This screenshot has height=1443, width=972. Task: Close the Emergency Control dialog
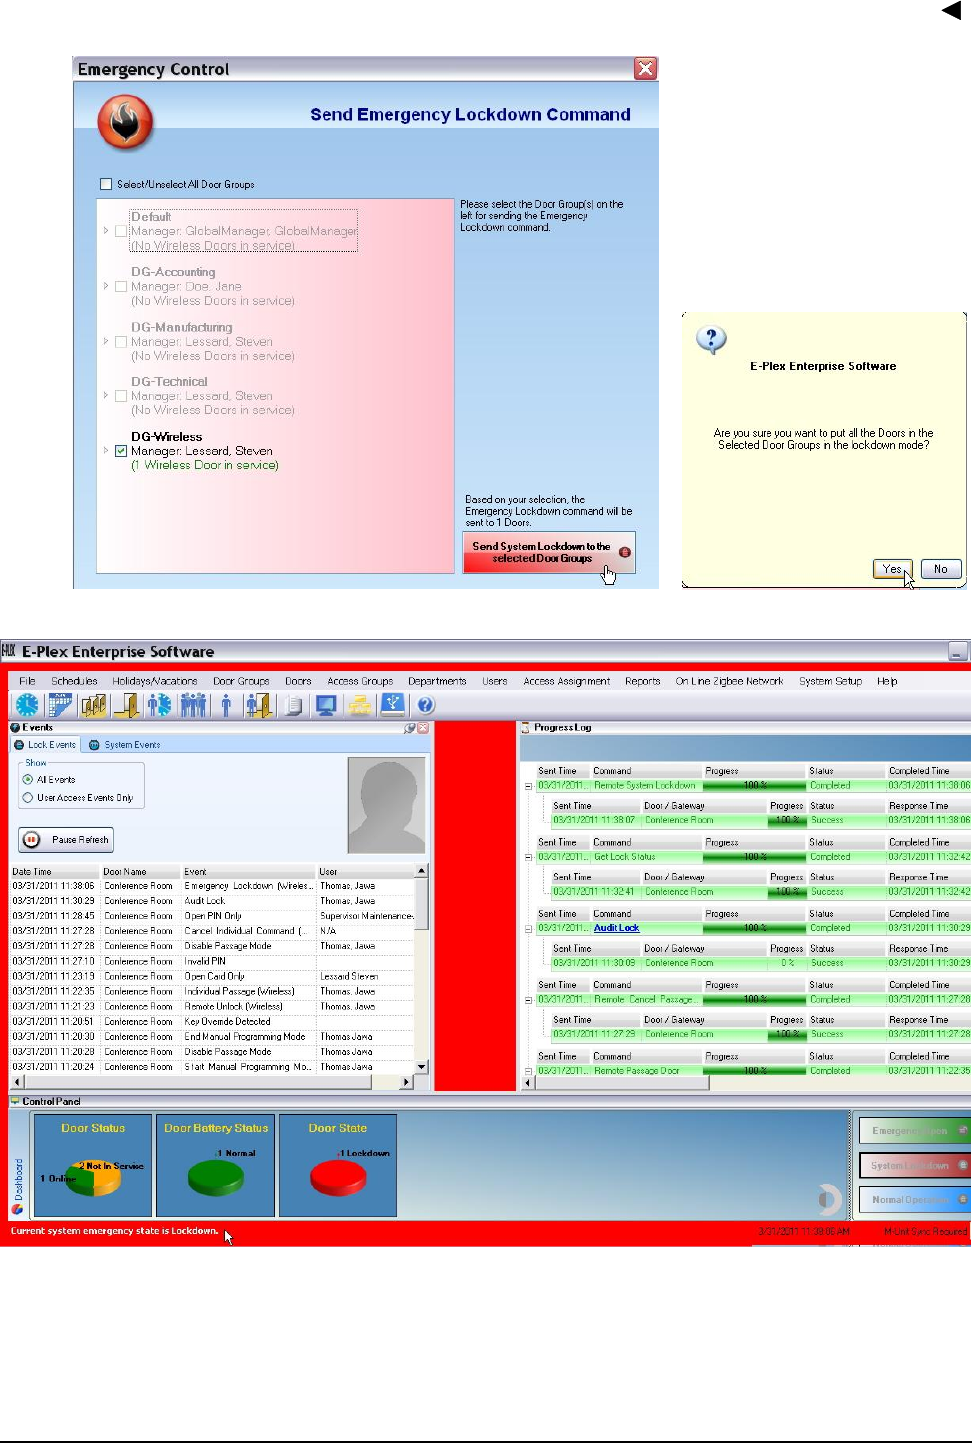click(x=646, y=68)
